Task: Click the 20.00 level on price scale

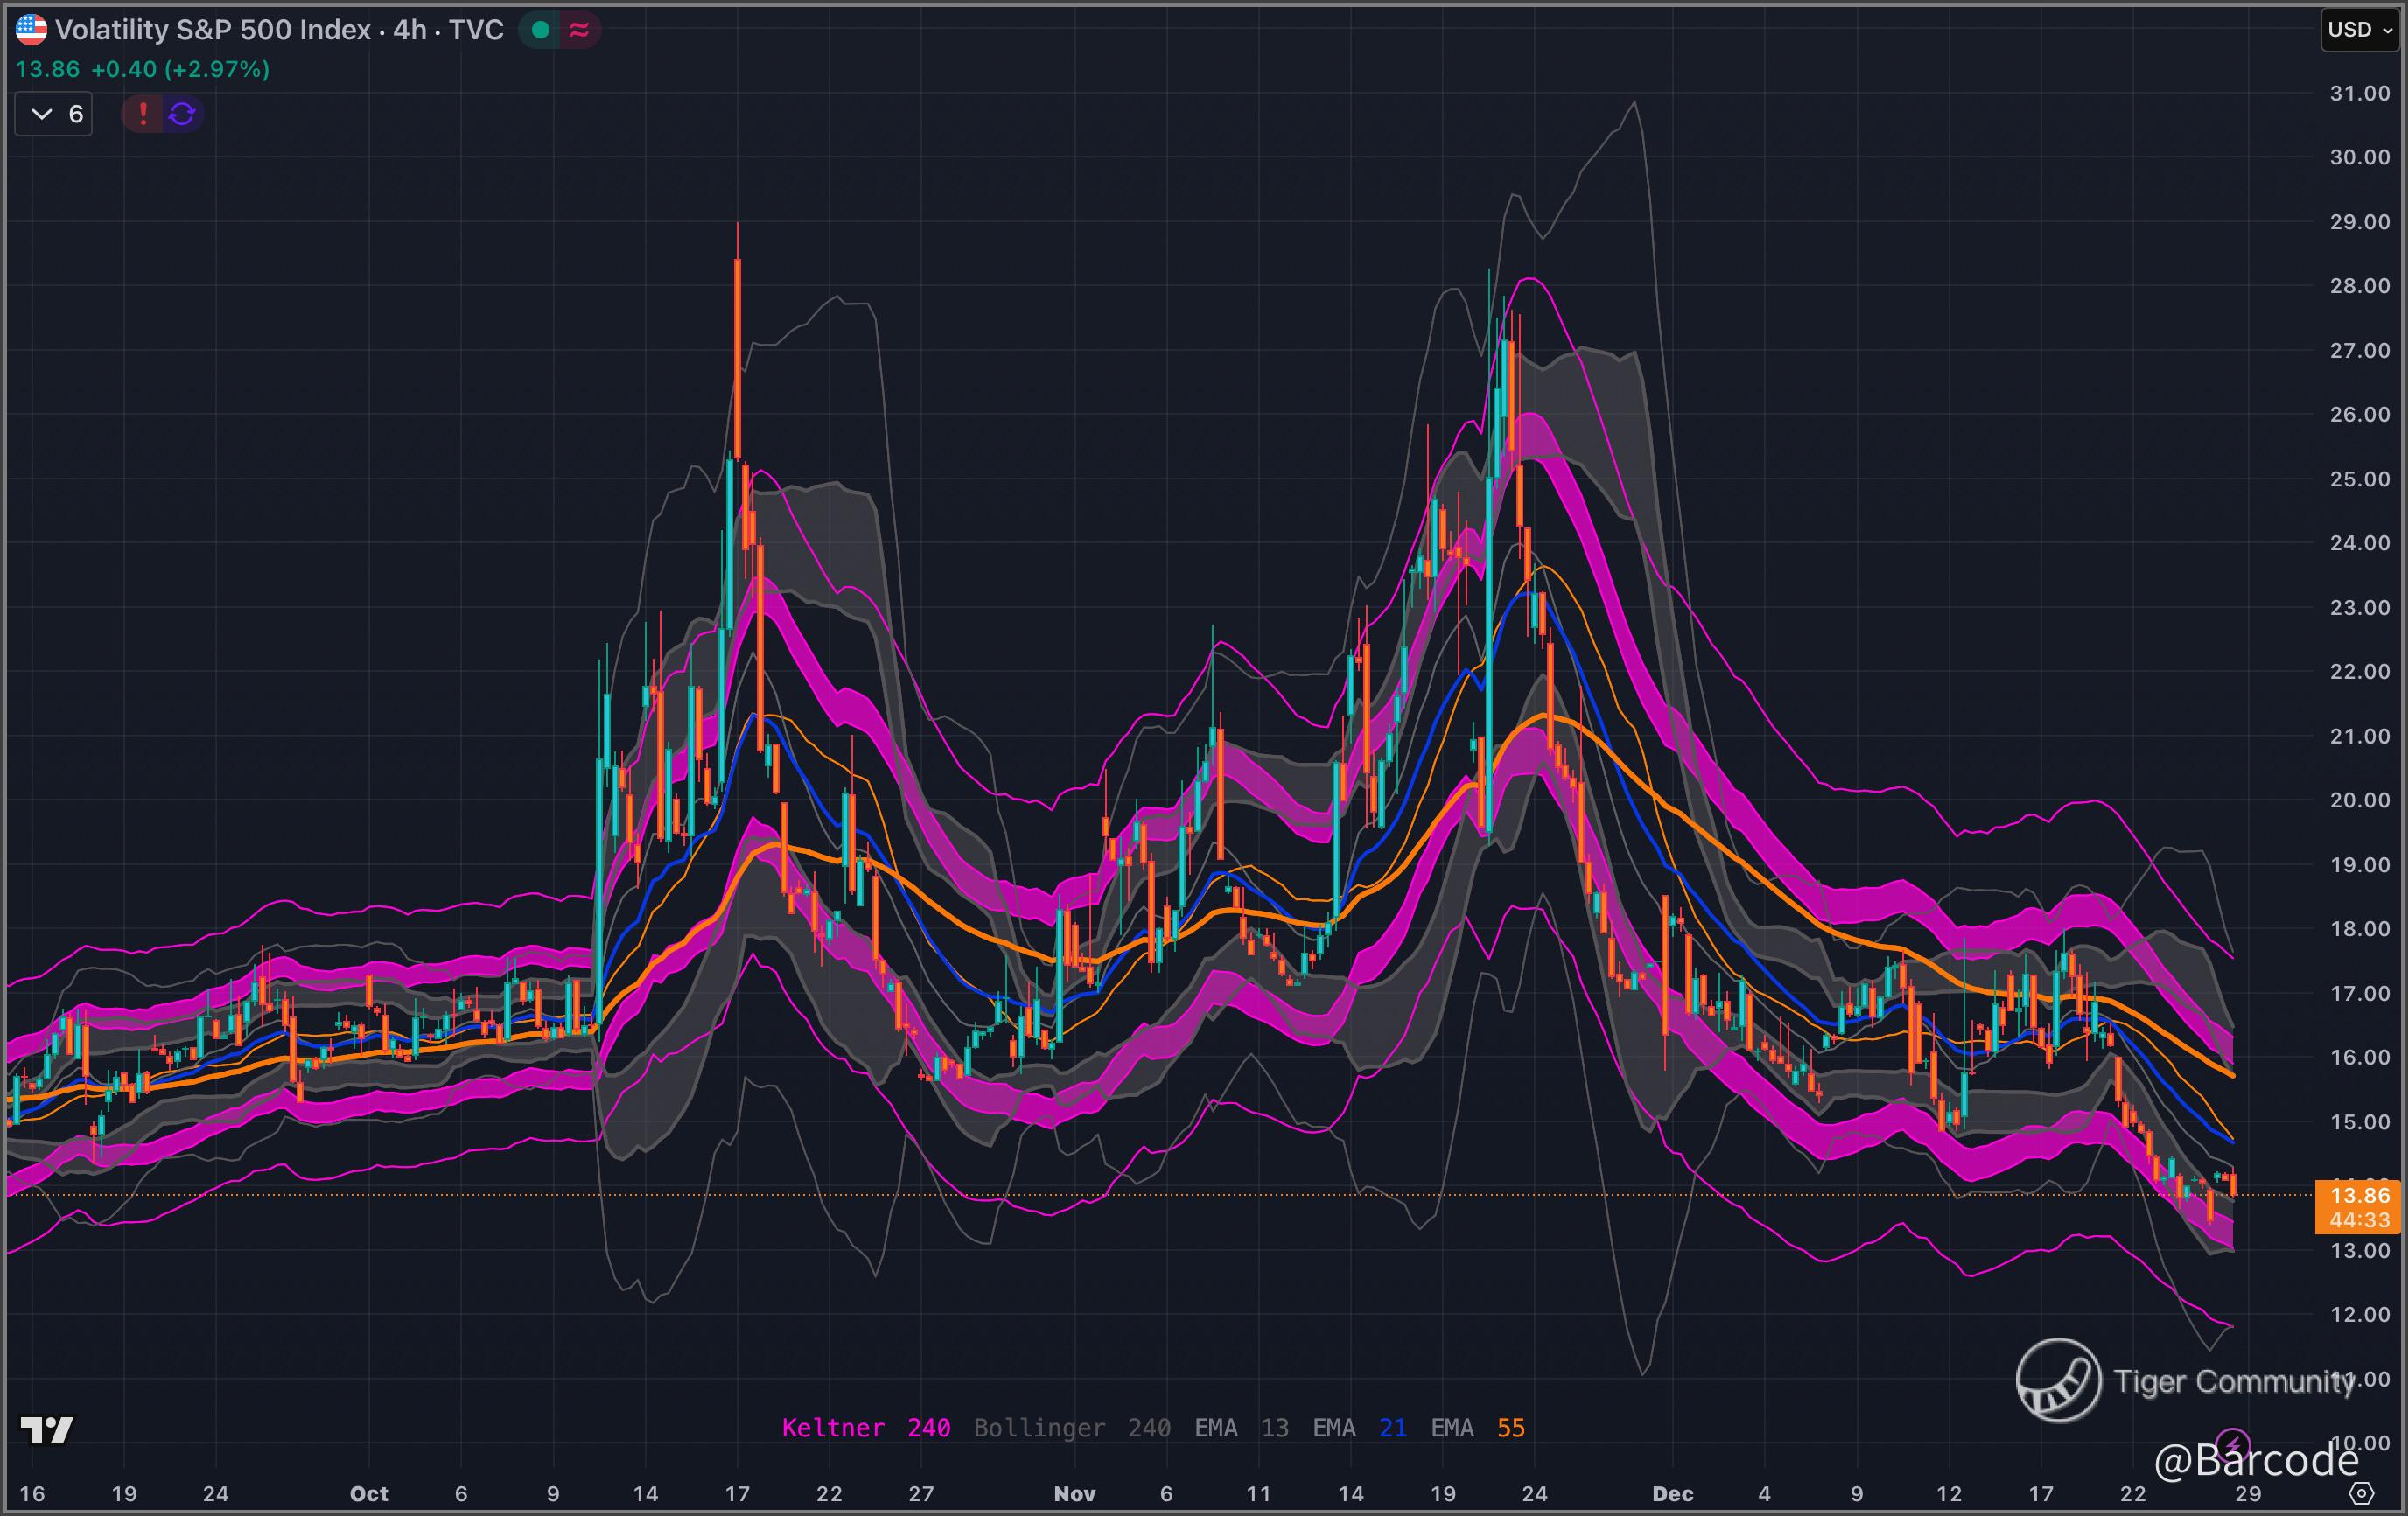Action: pos(2359,801)
